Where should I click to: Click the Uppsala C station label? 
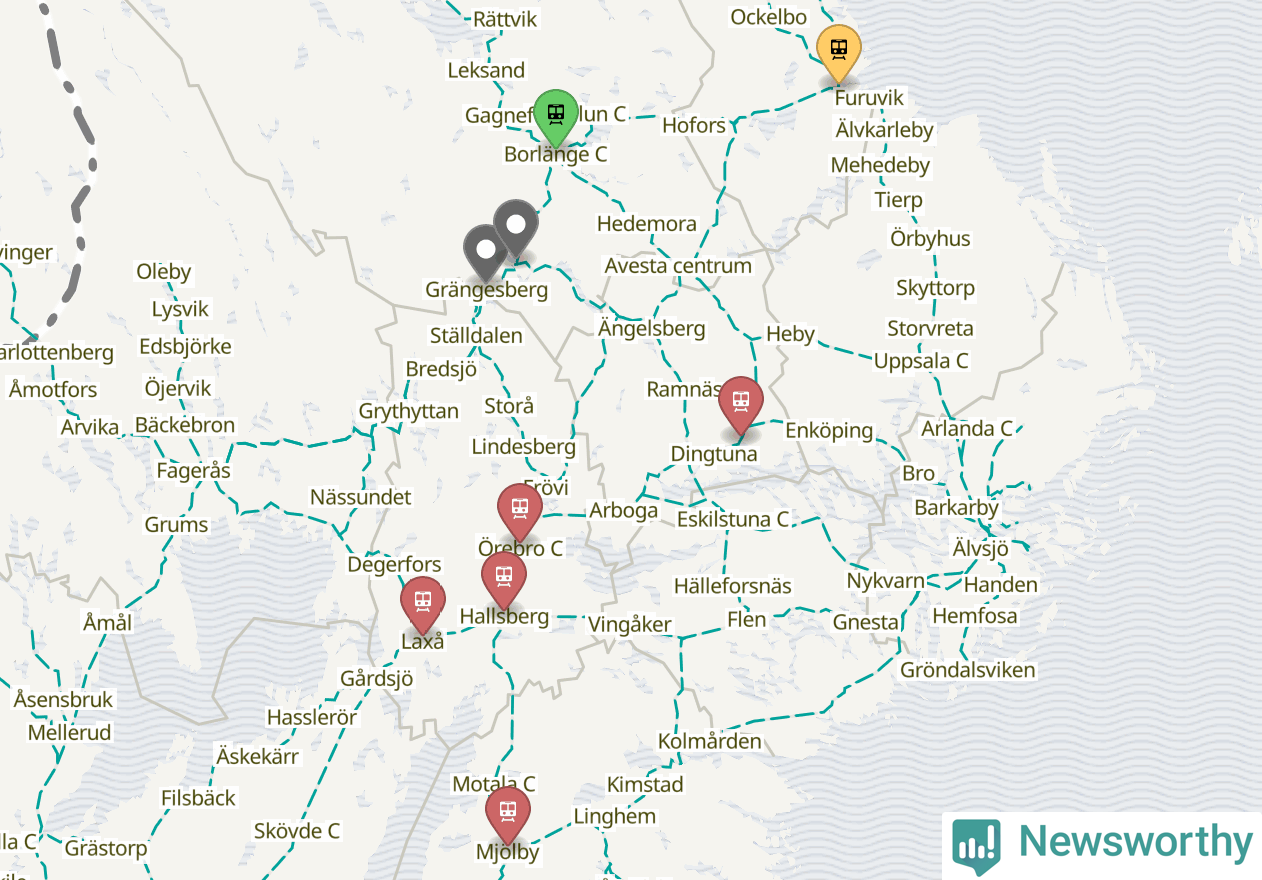921,361
